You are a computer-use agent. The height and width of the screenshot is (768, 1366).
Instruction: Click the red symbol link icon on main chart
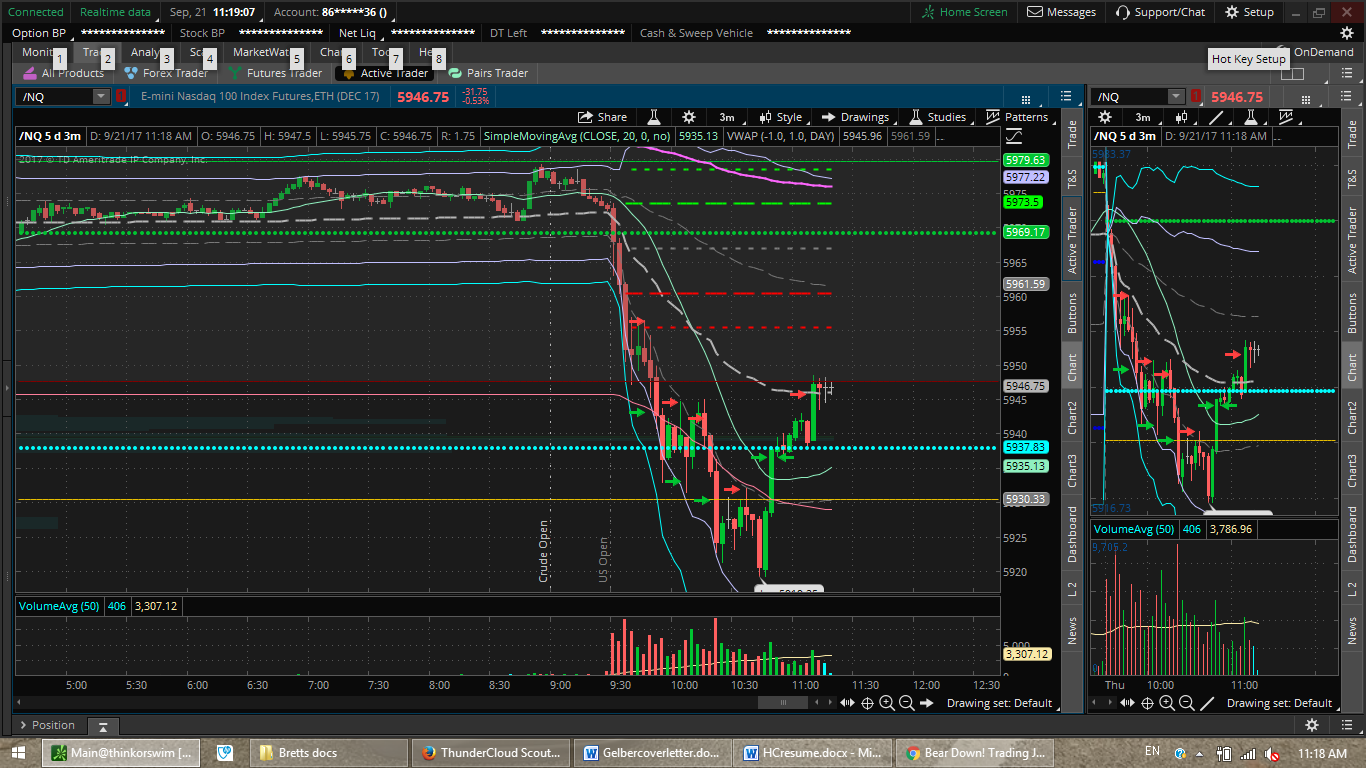[120, 97]
